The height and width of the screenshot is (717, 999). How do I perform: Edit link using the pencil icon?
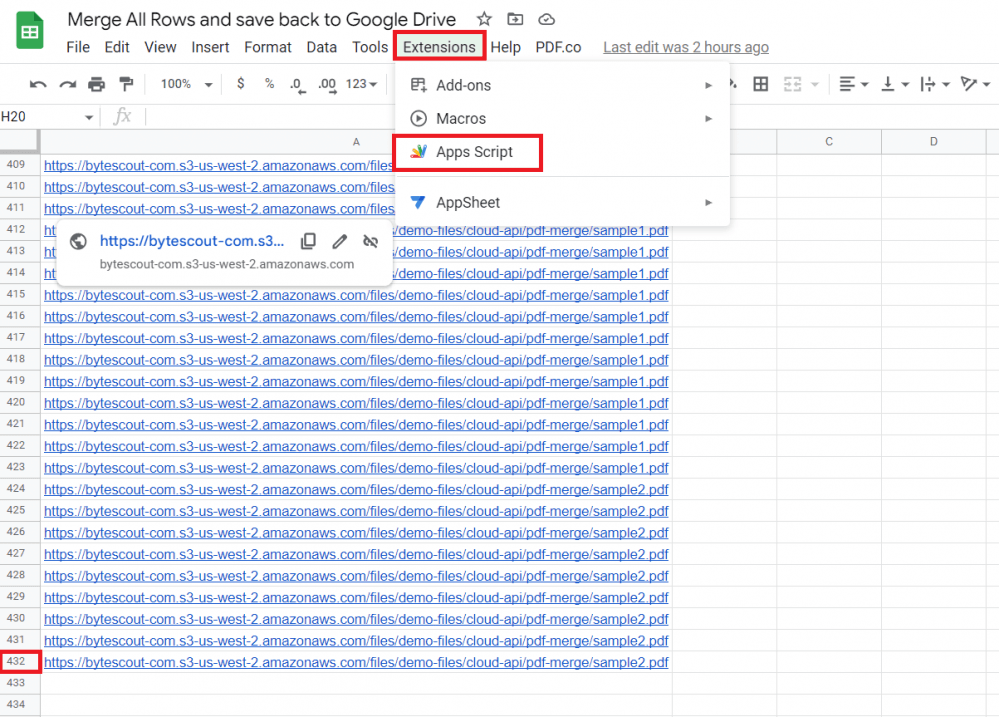340,241
